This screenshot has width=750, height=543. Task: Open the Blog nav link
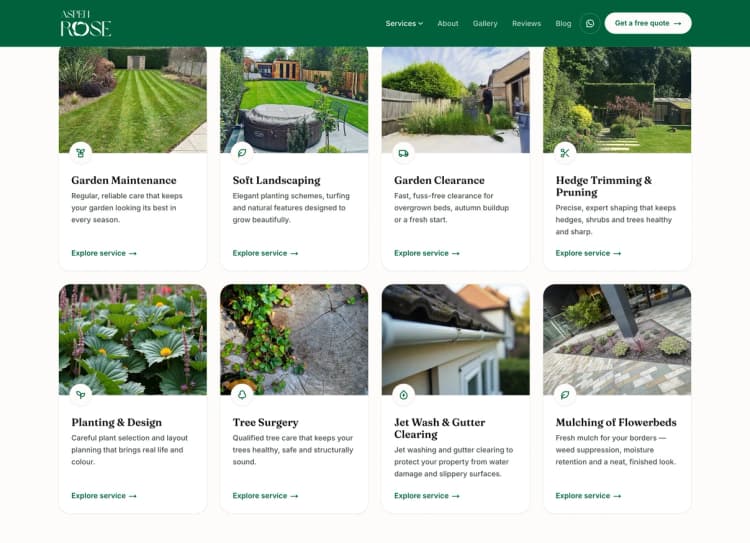pos(563,23)
